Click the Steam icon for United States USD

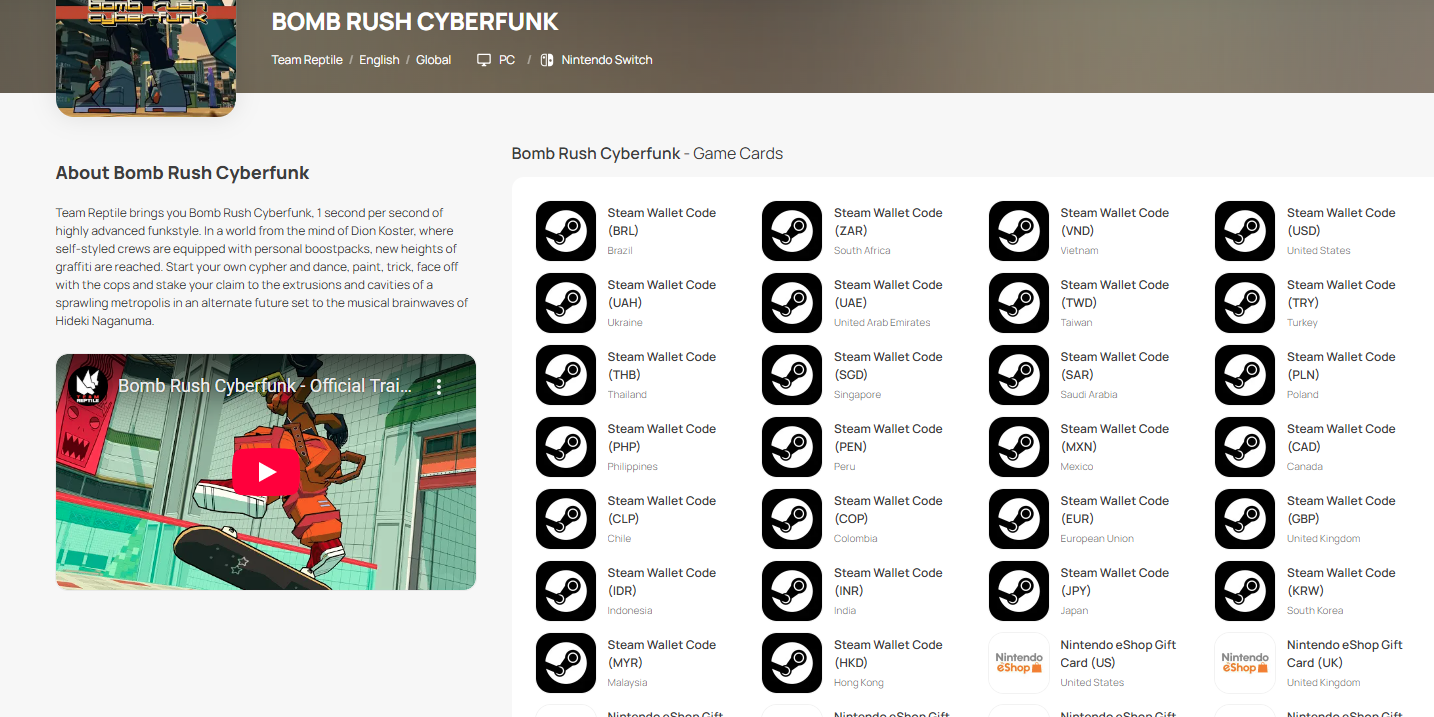(x=1245, y=231)
